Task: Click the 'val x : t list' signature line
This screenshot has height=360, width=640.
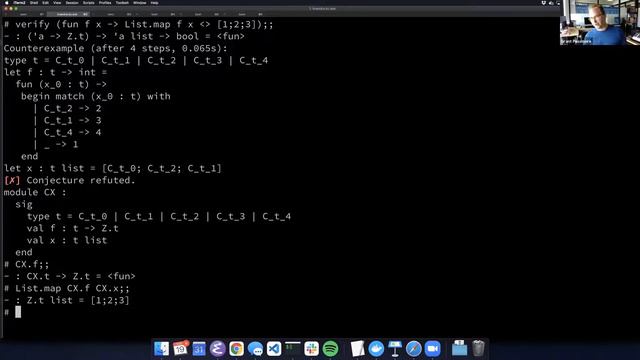Action: click(x=67, y=240)
